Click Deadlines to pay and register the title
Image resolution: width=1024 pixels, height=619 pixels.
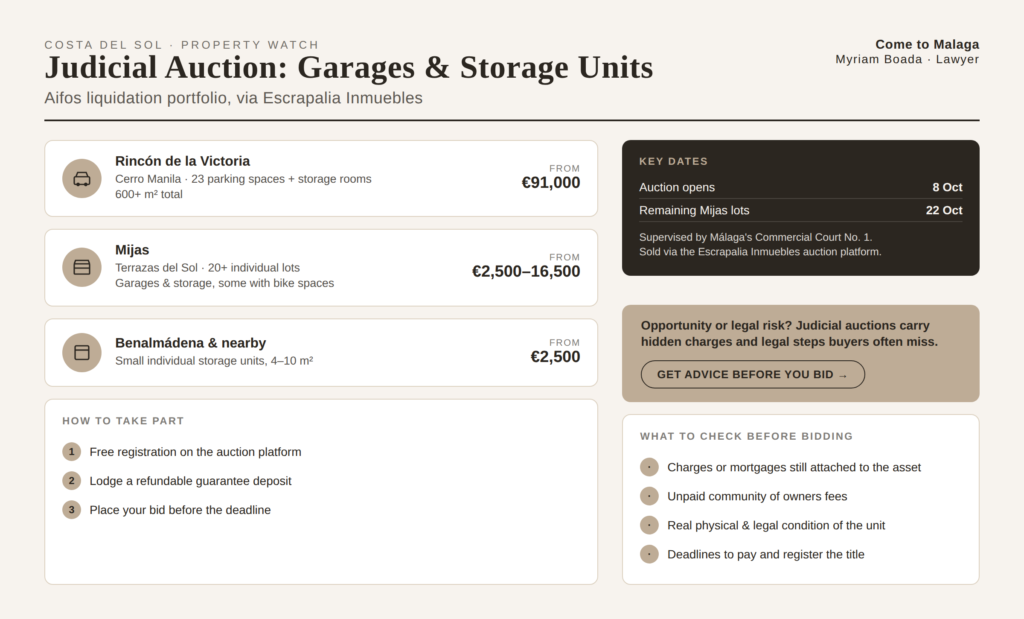765,554
